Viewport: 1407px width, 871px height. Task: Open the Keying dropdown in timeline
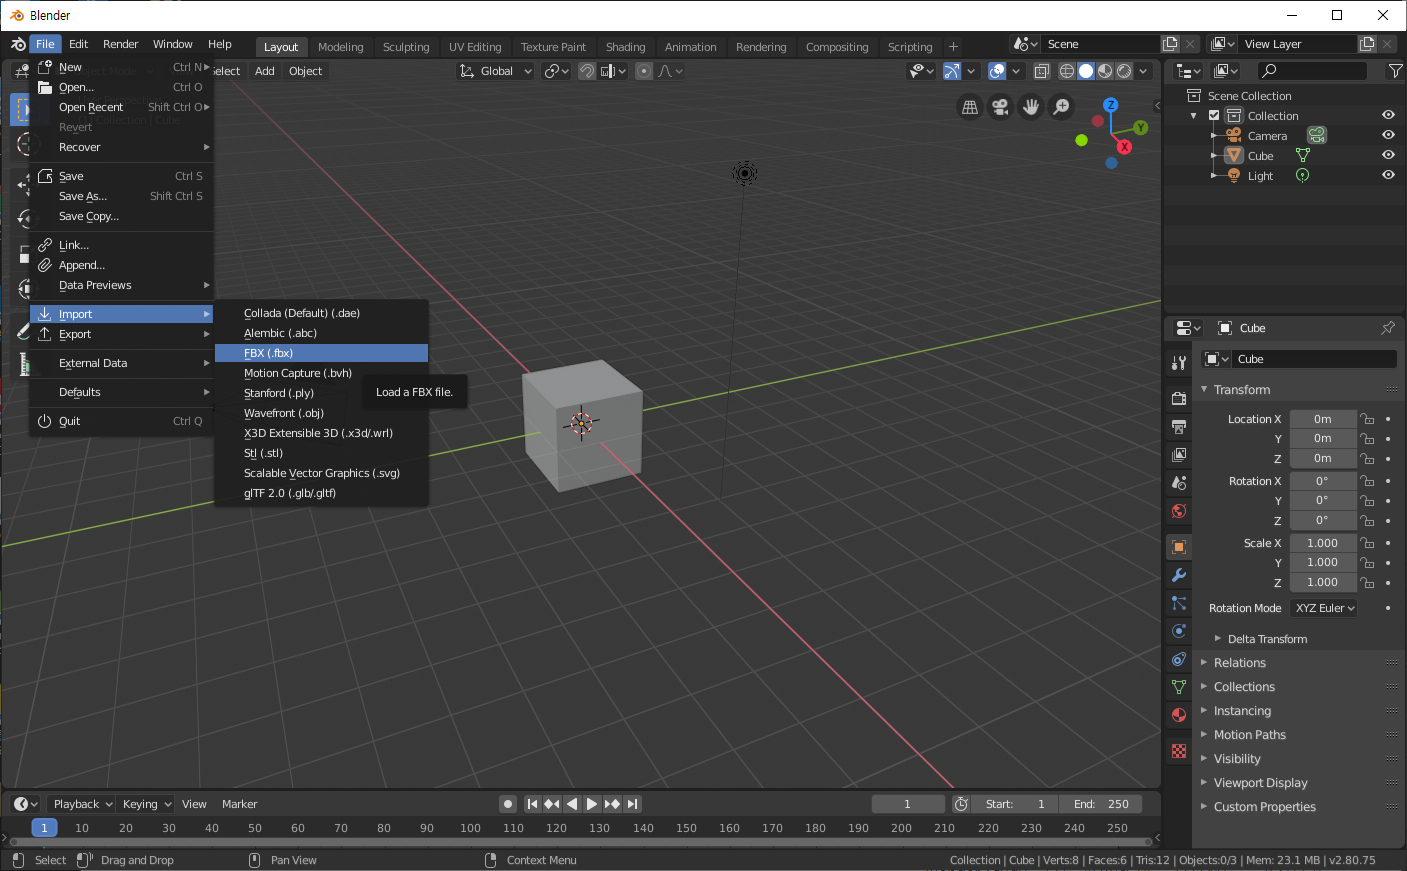pos(146,804)
